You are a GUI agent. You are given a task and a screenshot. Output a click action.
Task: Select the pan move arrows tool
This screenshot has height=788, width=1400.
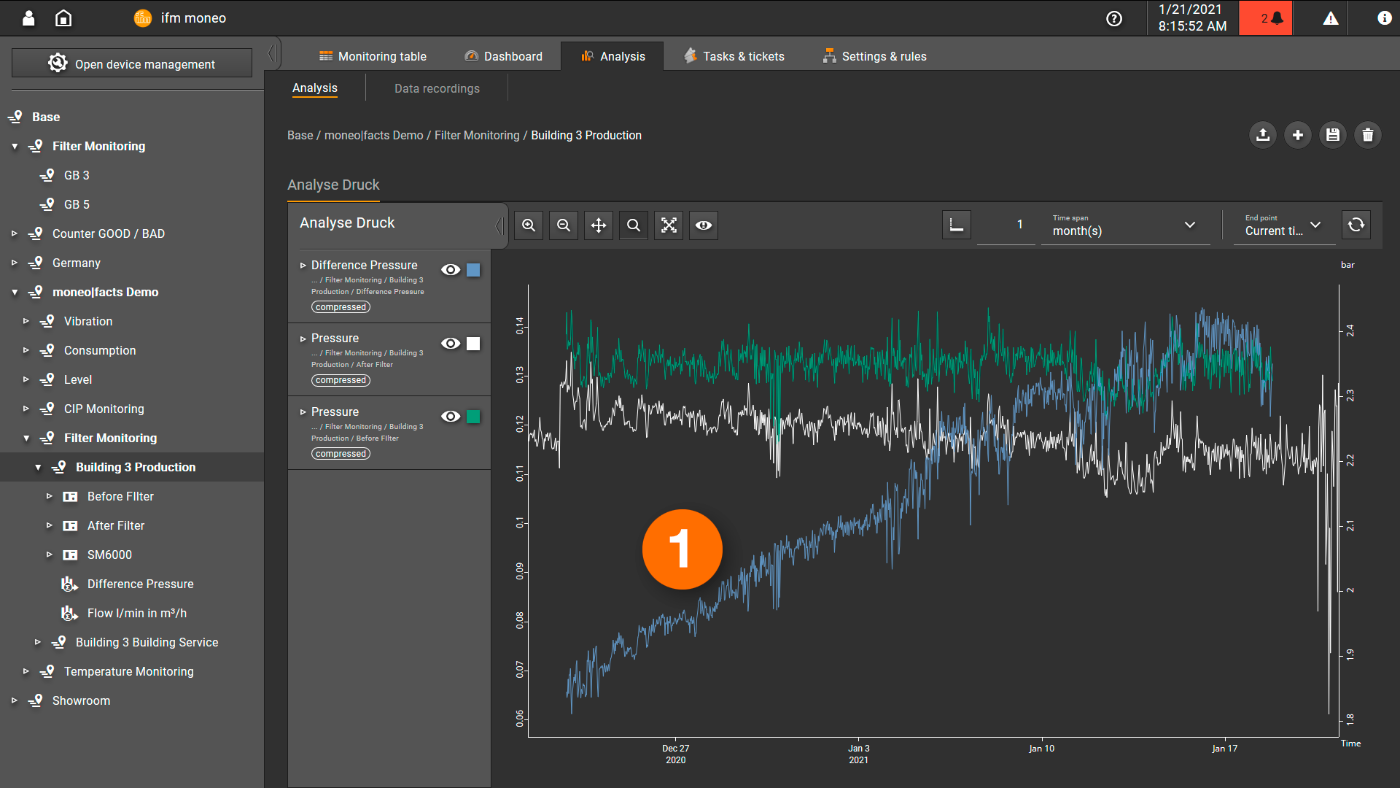[599, 226]
